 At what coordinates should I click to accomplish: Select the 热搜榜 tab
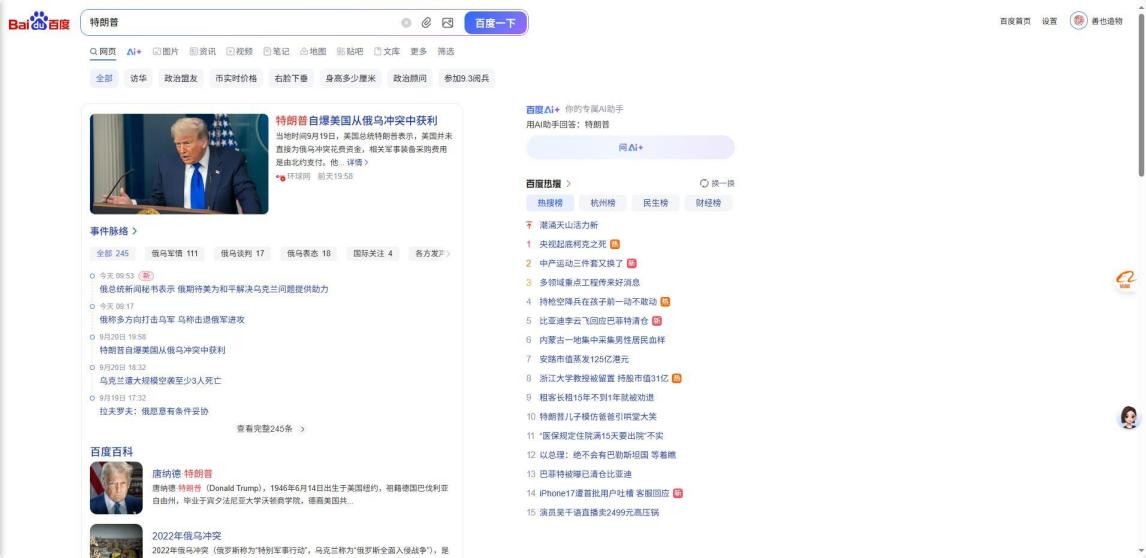(x=550, y=203)
